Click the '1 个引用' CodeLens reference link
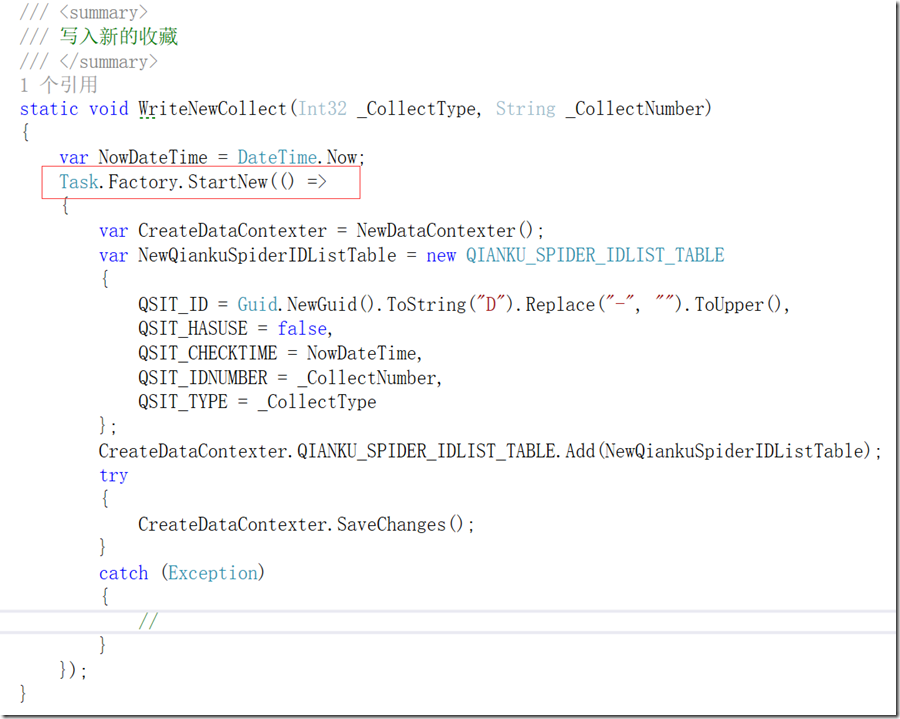This screenshot has height=719, width=900. (x=59, y=85)
